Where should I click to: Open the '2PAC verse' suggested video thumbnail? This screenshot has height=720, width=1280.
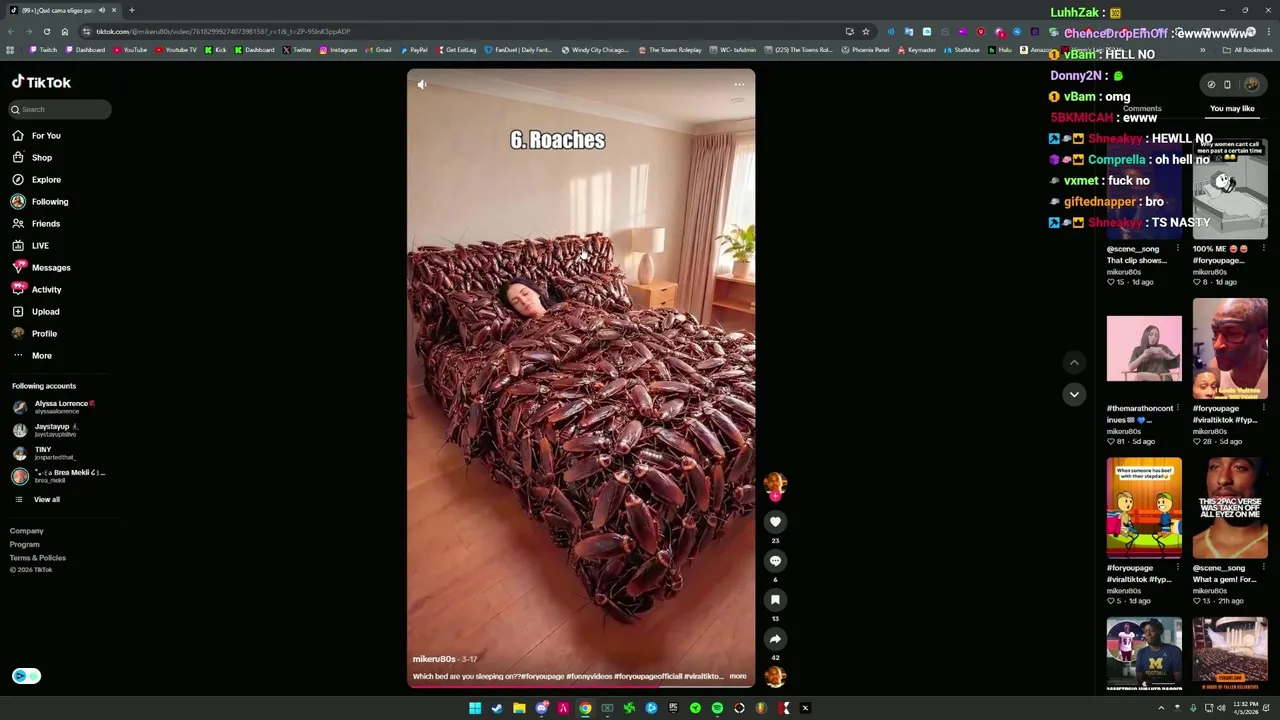(x=1230, y=508)
